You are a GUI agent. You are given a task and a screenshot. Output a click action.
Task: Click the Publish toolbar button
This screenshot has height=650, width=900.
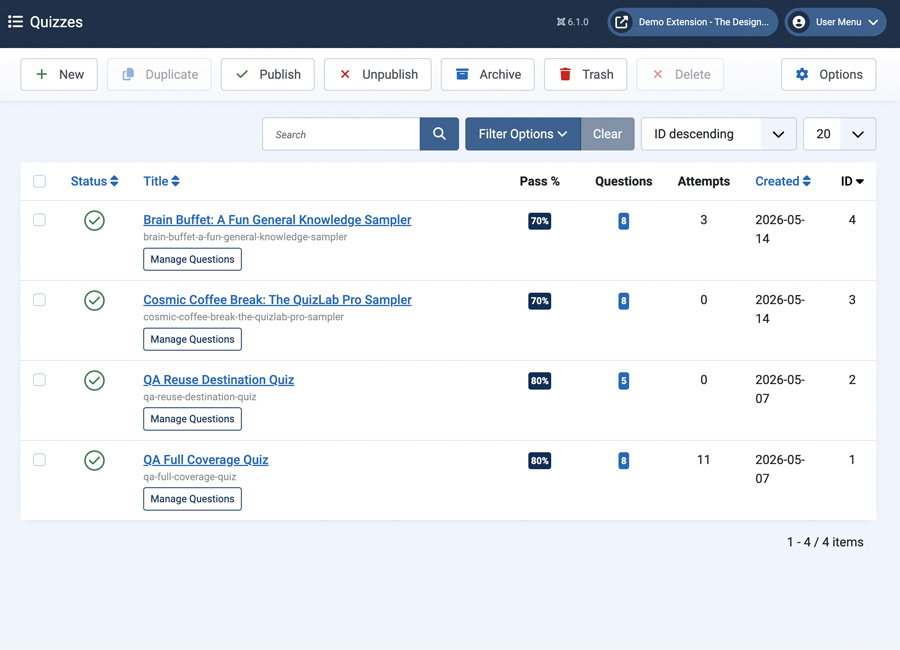267,74
